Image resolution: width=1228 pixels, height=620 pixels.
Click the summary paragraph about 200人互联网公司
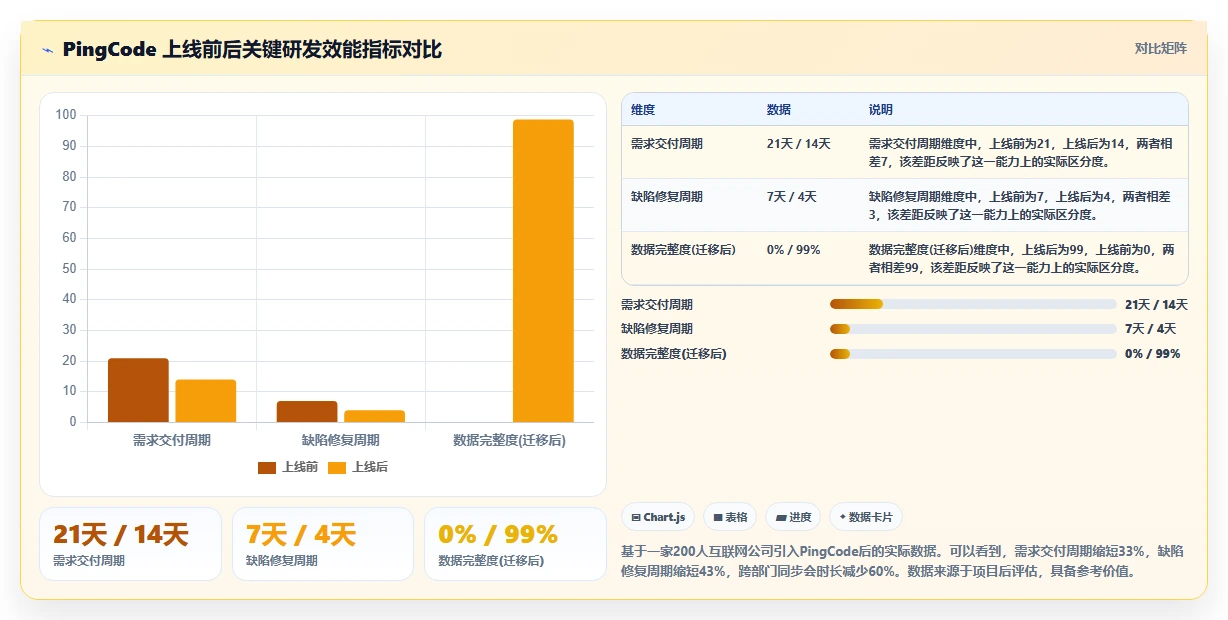[x=904, y=562]
